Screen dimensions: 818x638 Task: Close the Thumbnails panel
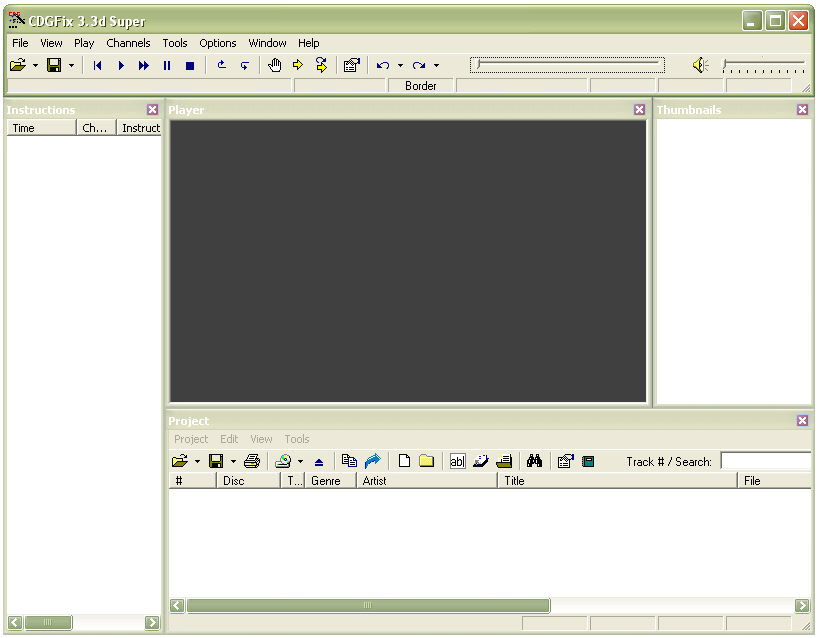pyautogui.click(x=802, y=110)
